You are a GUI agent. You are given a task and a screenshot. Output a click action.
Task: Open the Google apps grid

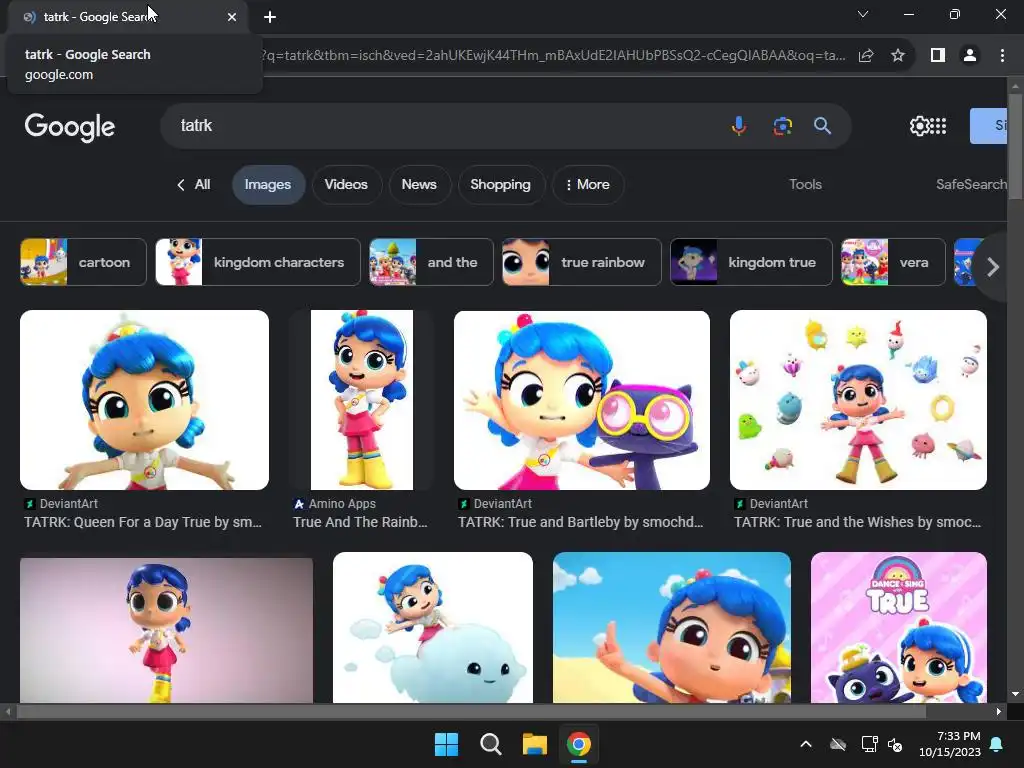(x=938, y=125)
